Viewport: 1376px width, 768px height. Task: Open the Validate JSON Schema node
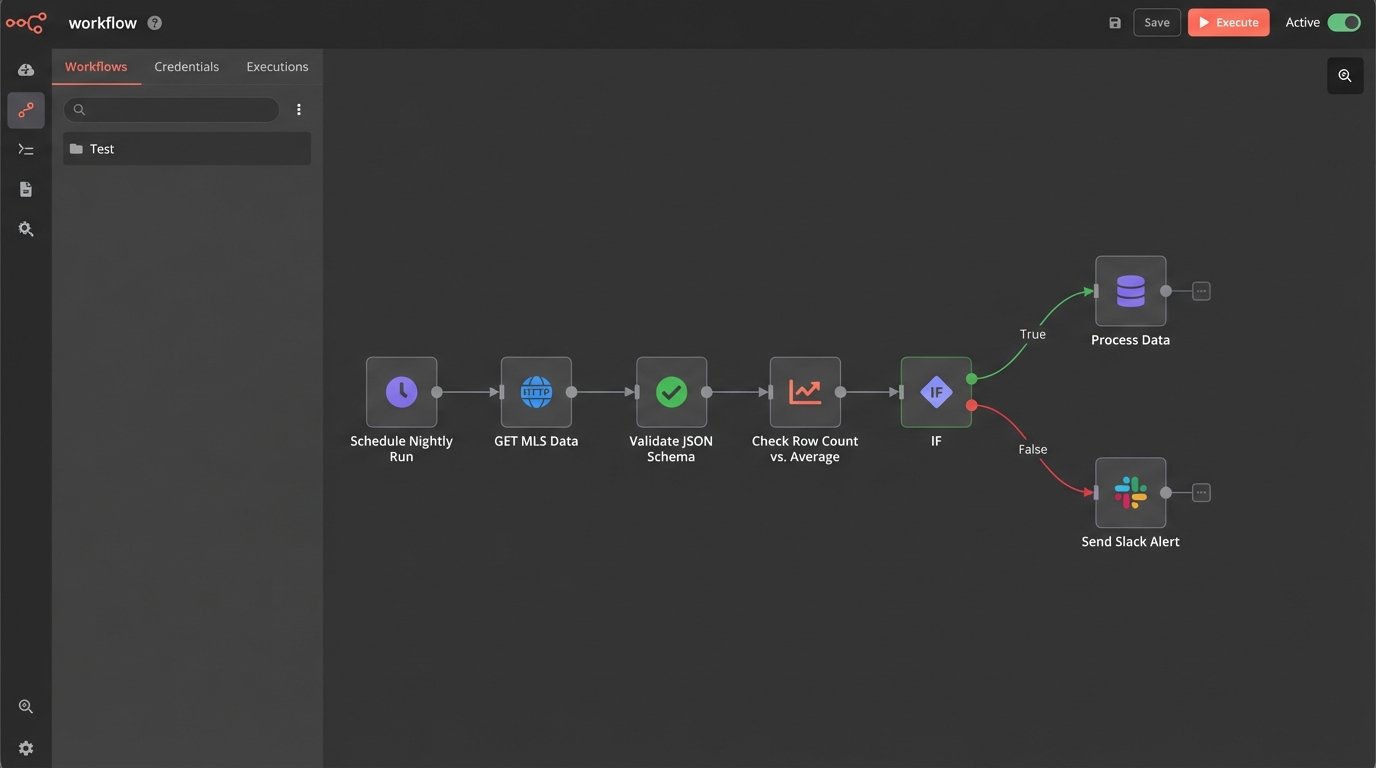click(671, 391)
